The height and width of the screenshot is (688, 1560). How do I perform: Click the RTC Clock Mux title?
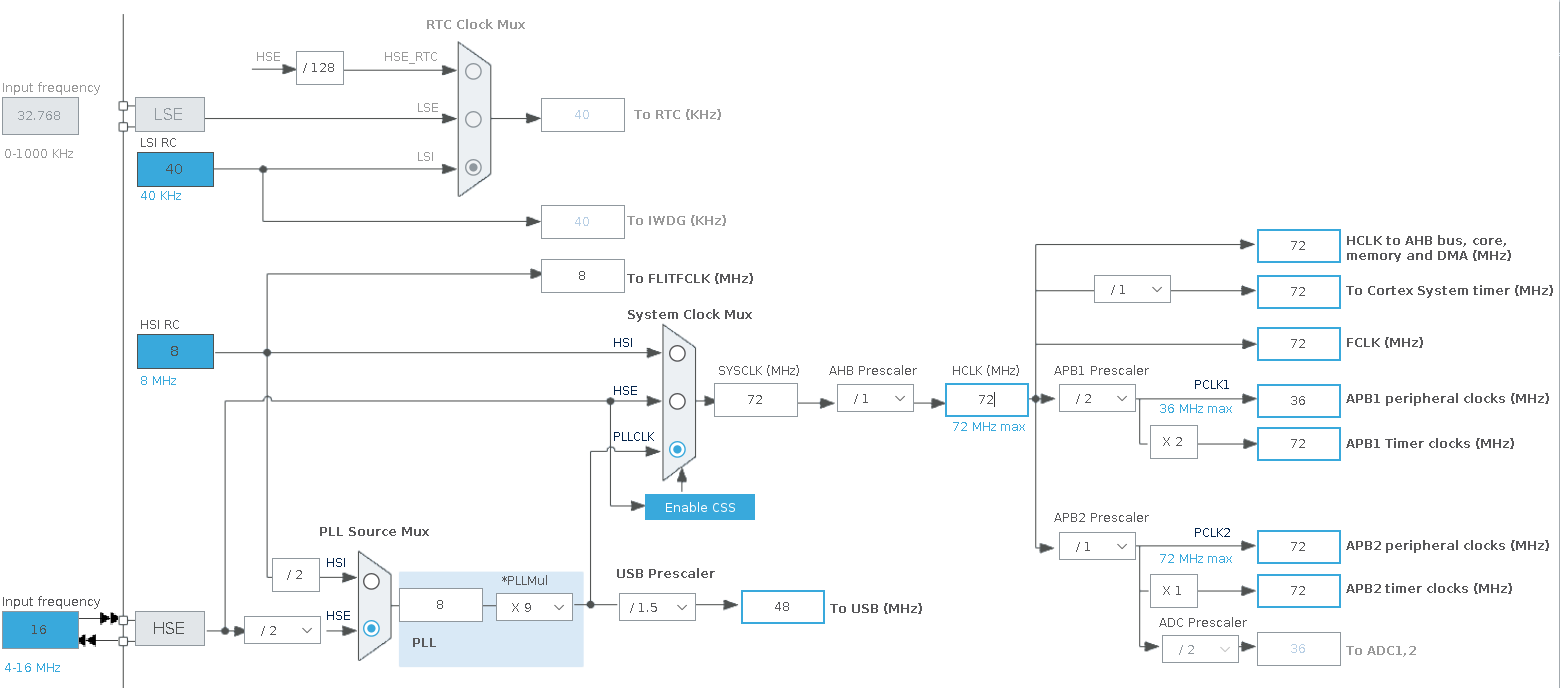click(475, 24)
